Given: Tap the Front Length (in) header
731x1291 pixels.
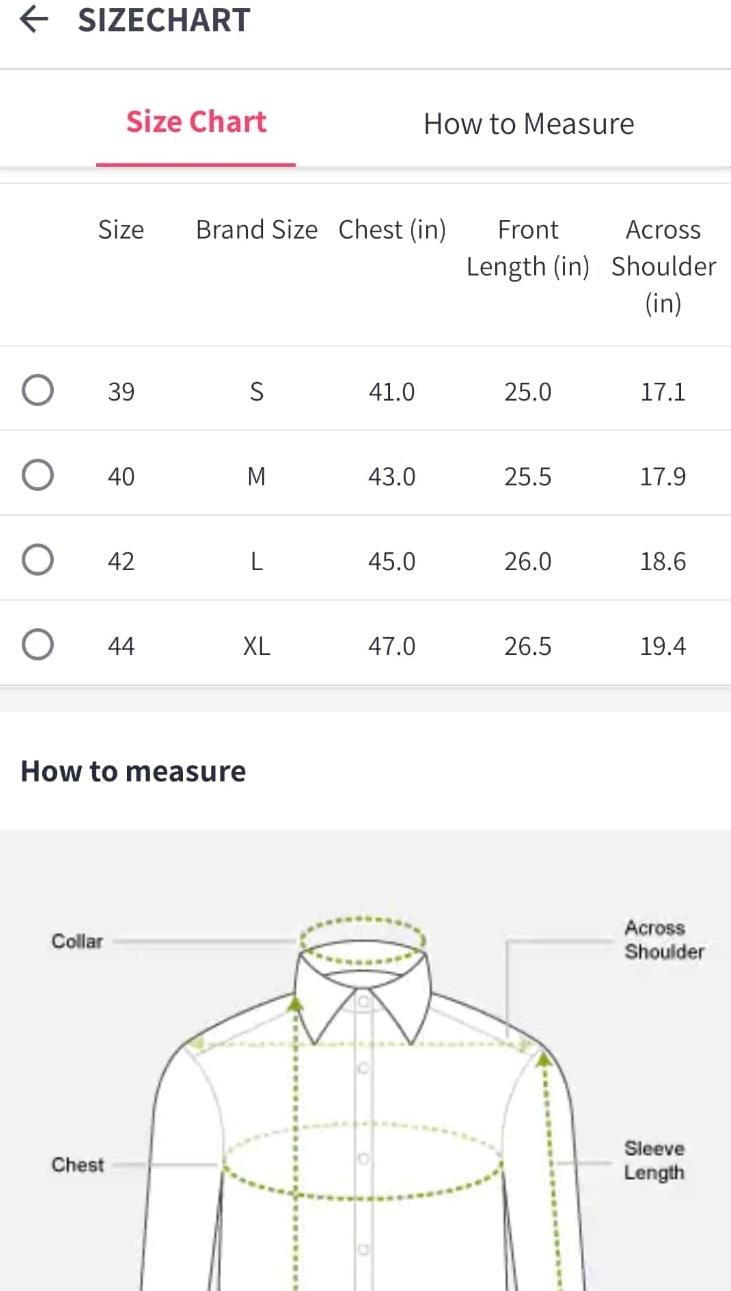Looking at the screenshot, I should click(x=528, y=248).
